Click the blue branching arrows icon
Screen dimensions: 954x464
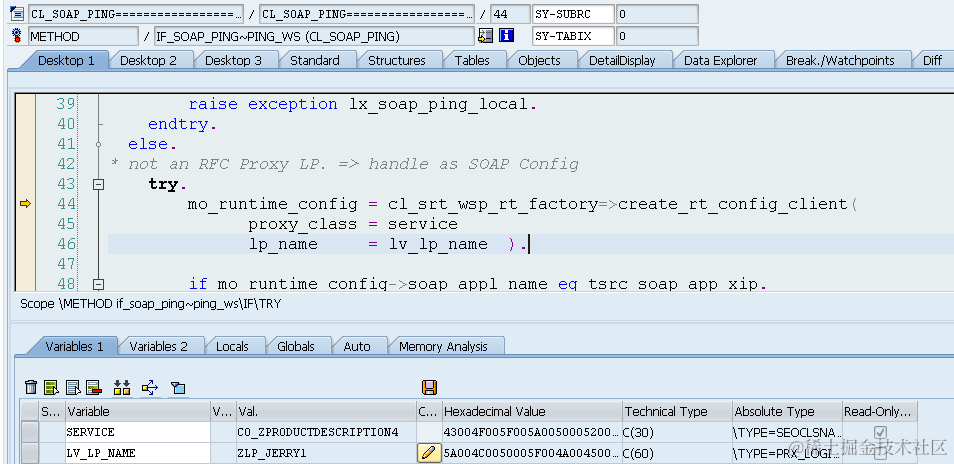pyautogui.click(x=150, y=387)
